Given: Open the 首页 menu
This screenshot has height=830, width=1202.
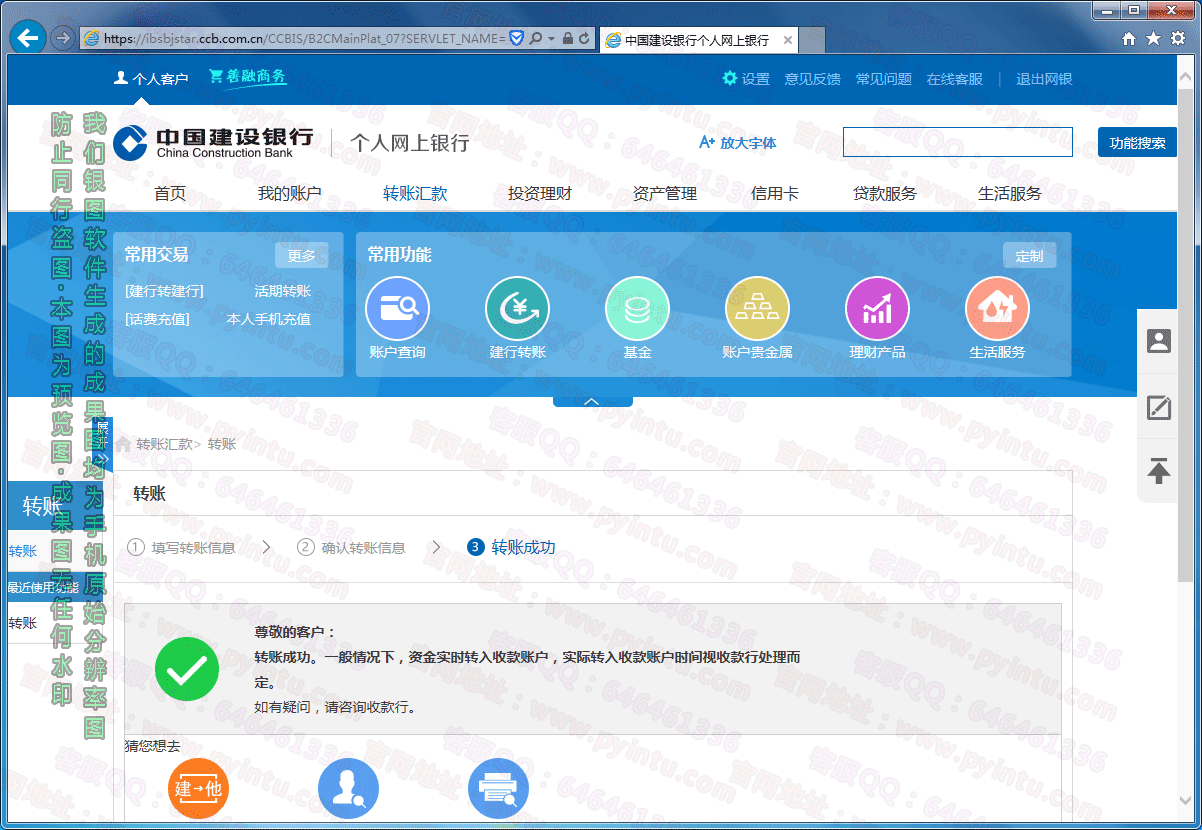Looking at the screenshot, I should coord(170,194).
